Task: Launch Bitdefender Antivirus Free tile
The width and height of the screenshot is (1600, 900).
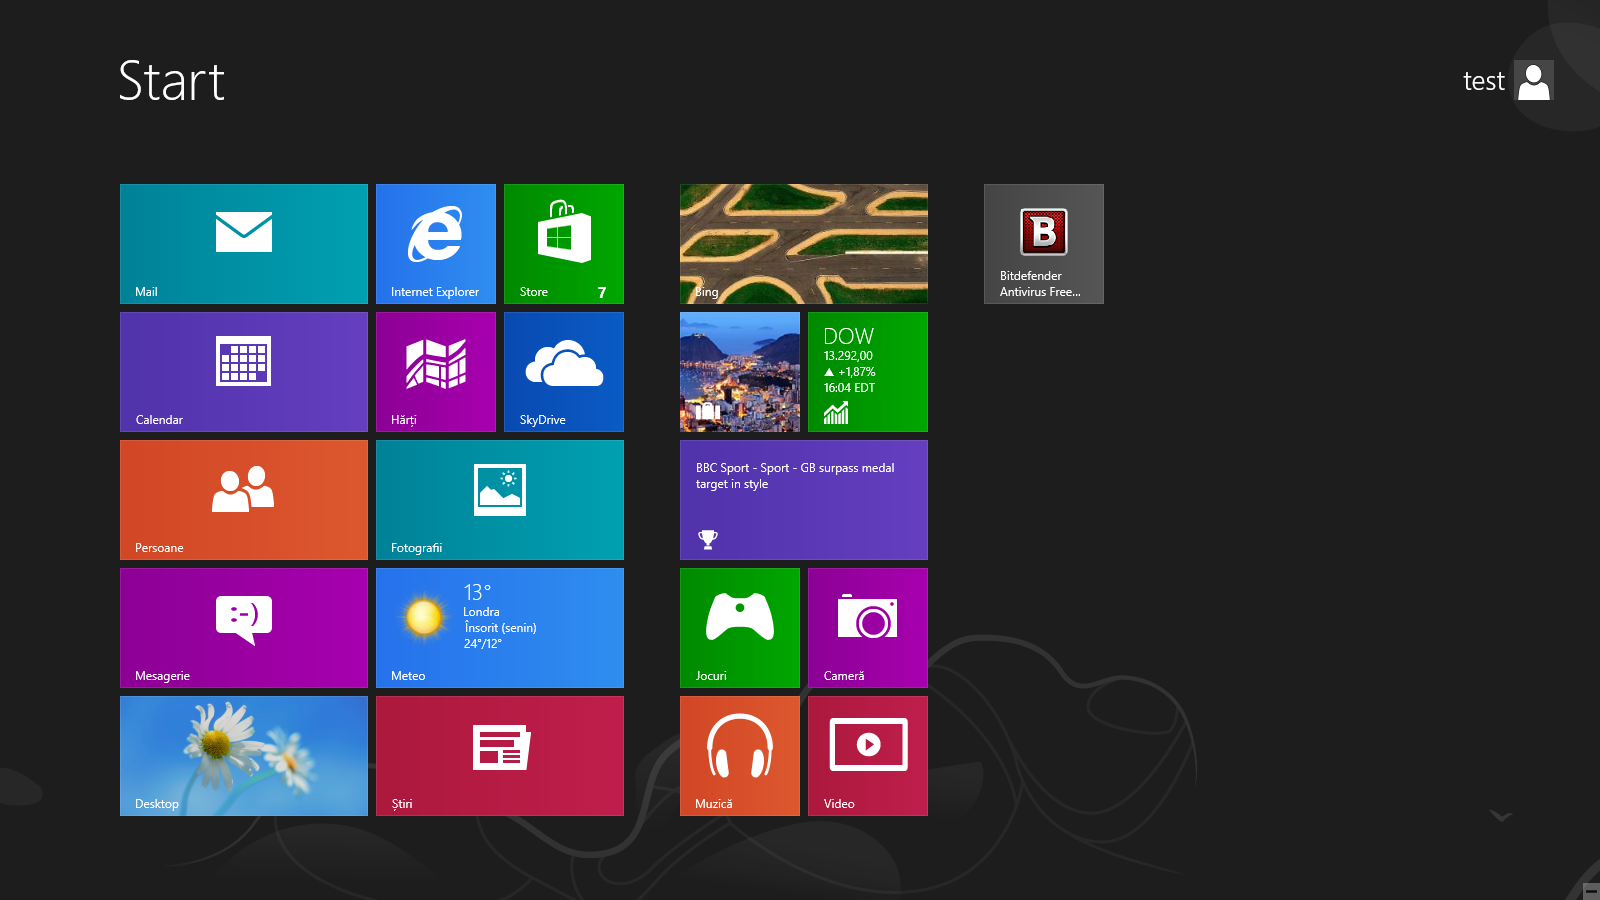Action: click(x=1044, y=244)
